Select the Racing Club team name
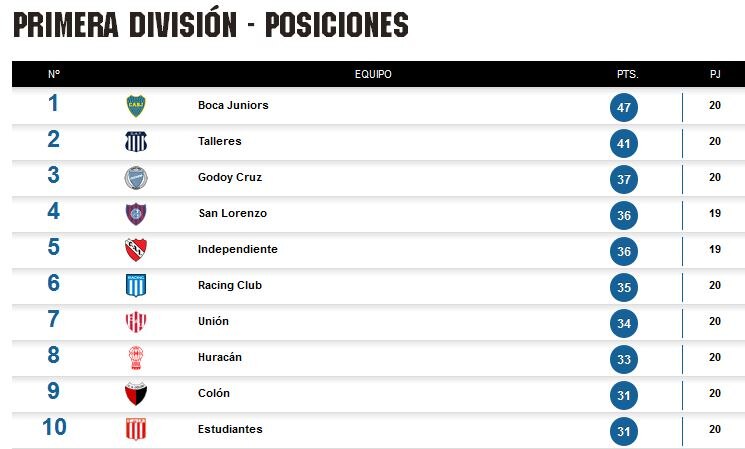The width and height of the screenshot is (745, 449). 230,285
